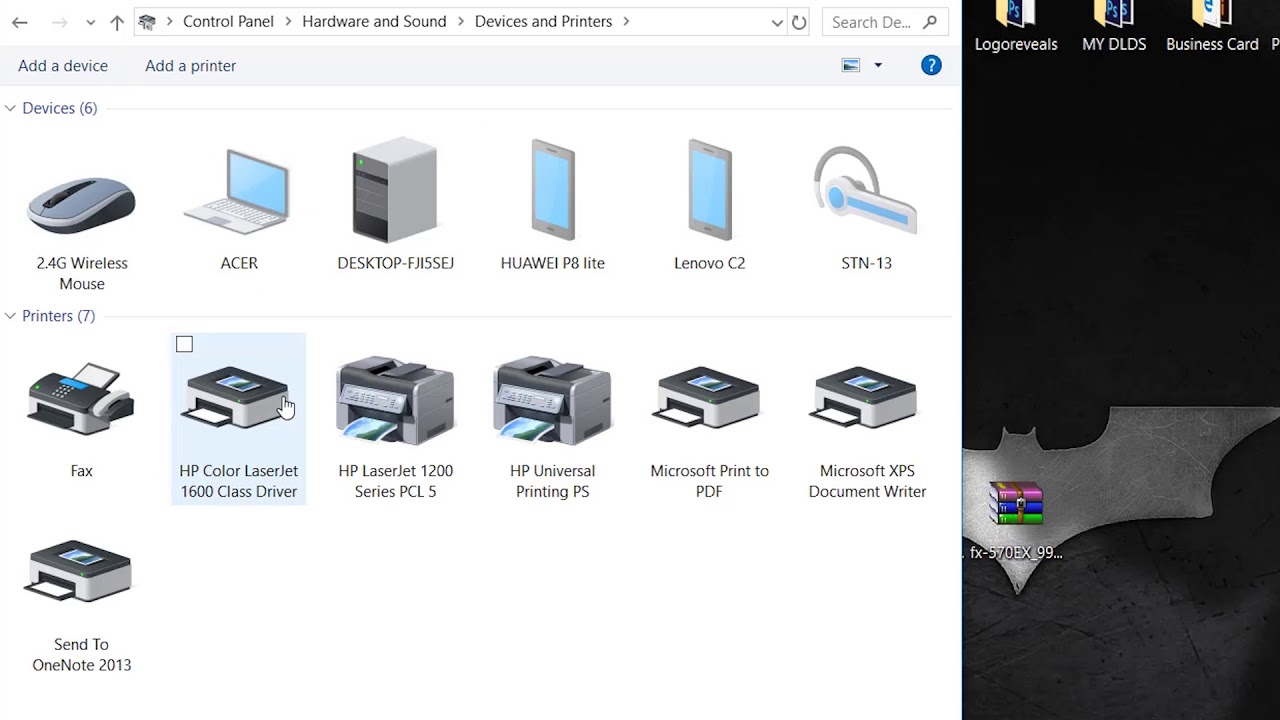Go back with the back arrow
1280x720 pixels.
(x=20, y=22)
